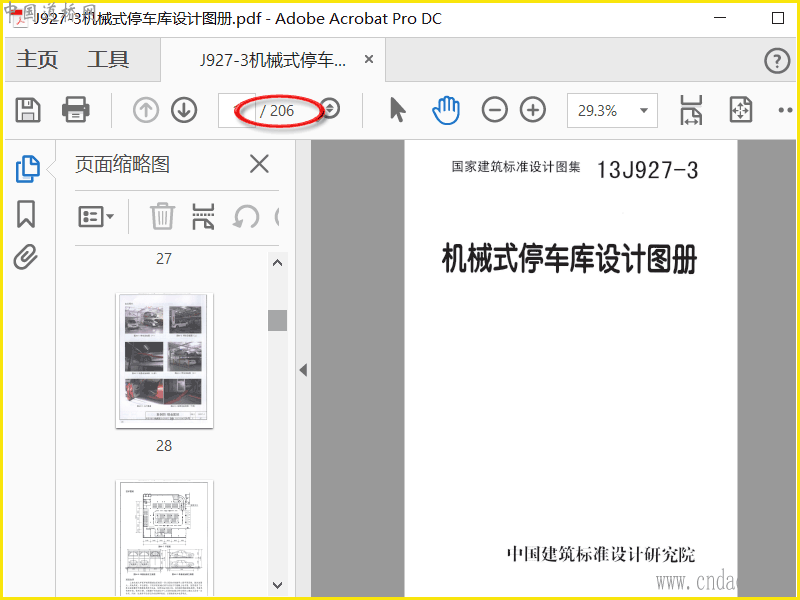Zoom in with the plus icon
The image size is (800, 600).
point(533,110)
